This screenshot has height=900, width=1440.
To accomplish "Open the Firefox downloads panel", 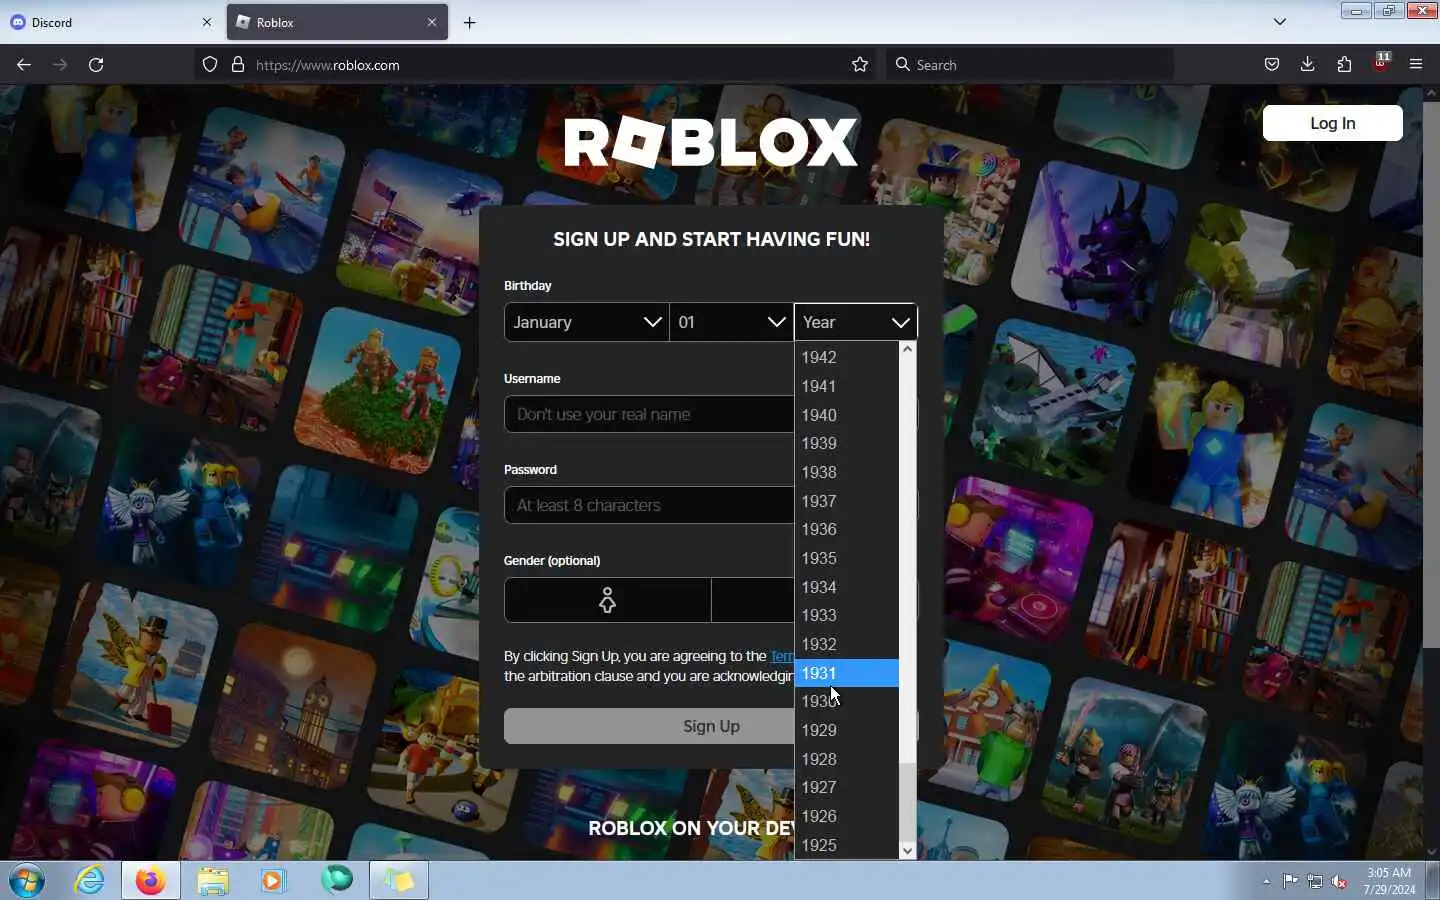I will 1308,64.
